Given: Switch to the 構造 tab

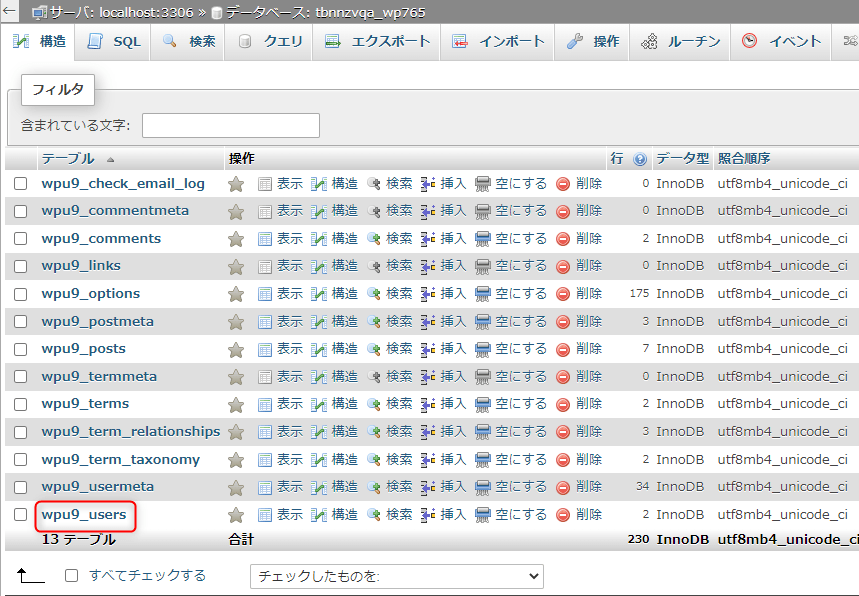Looking at the screenshot, I should (x=38, y=42).
